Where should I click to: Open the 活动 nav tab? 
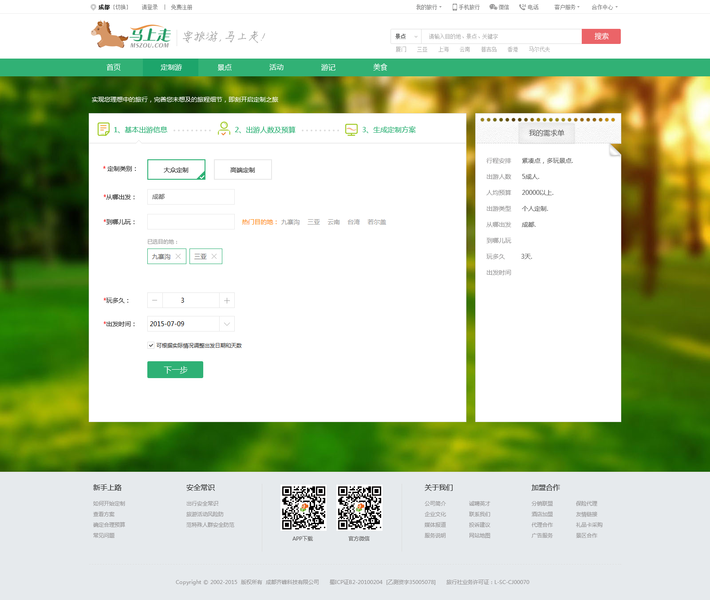pos(276,67)
